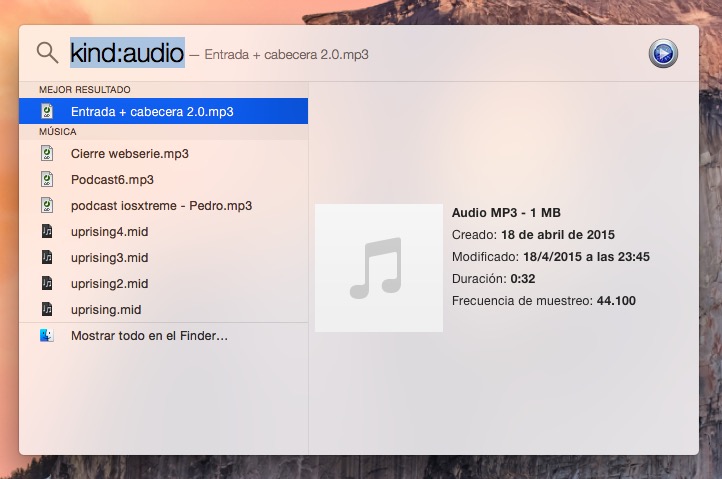
Task: Open Mostrar todo en el Finder...
Action: click(163, 336)
